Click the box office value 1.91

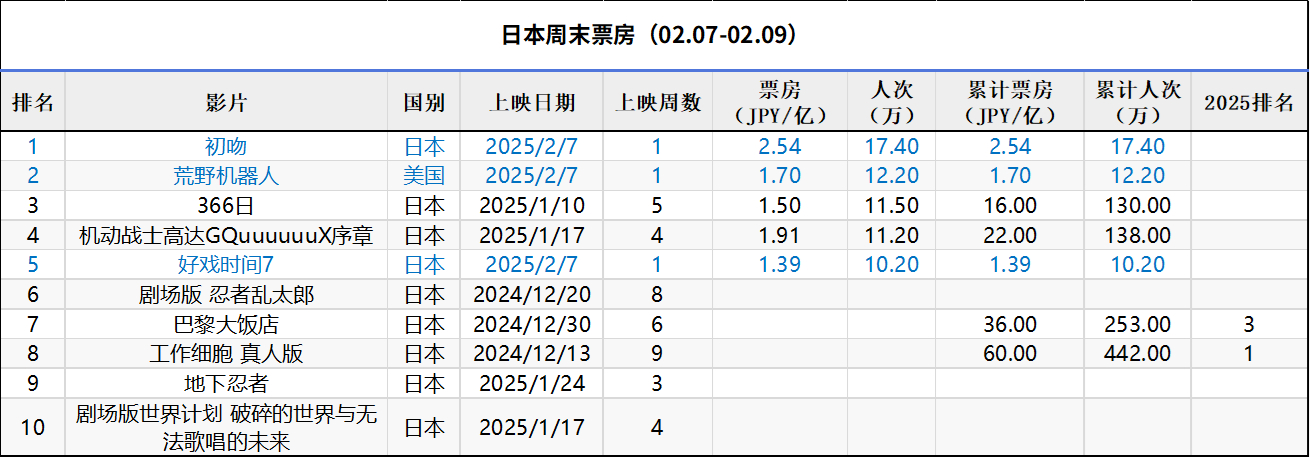click(x=779, y=236)
